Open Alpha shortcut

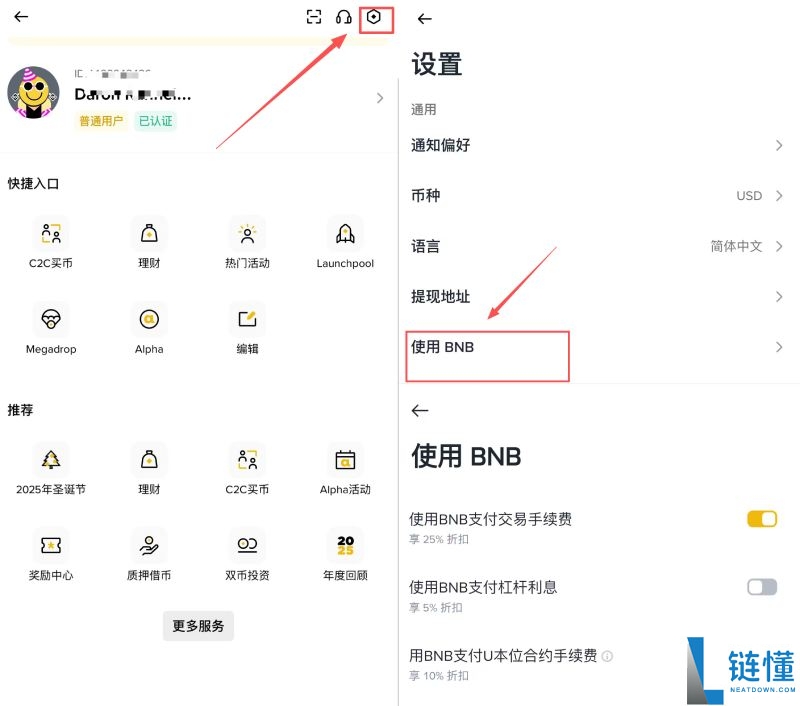149,329
